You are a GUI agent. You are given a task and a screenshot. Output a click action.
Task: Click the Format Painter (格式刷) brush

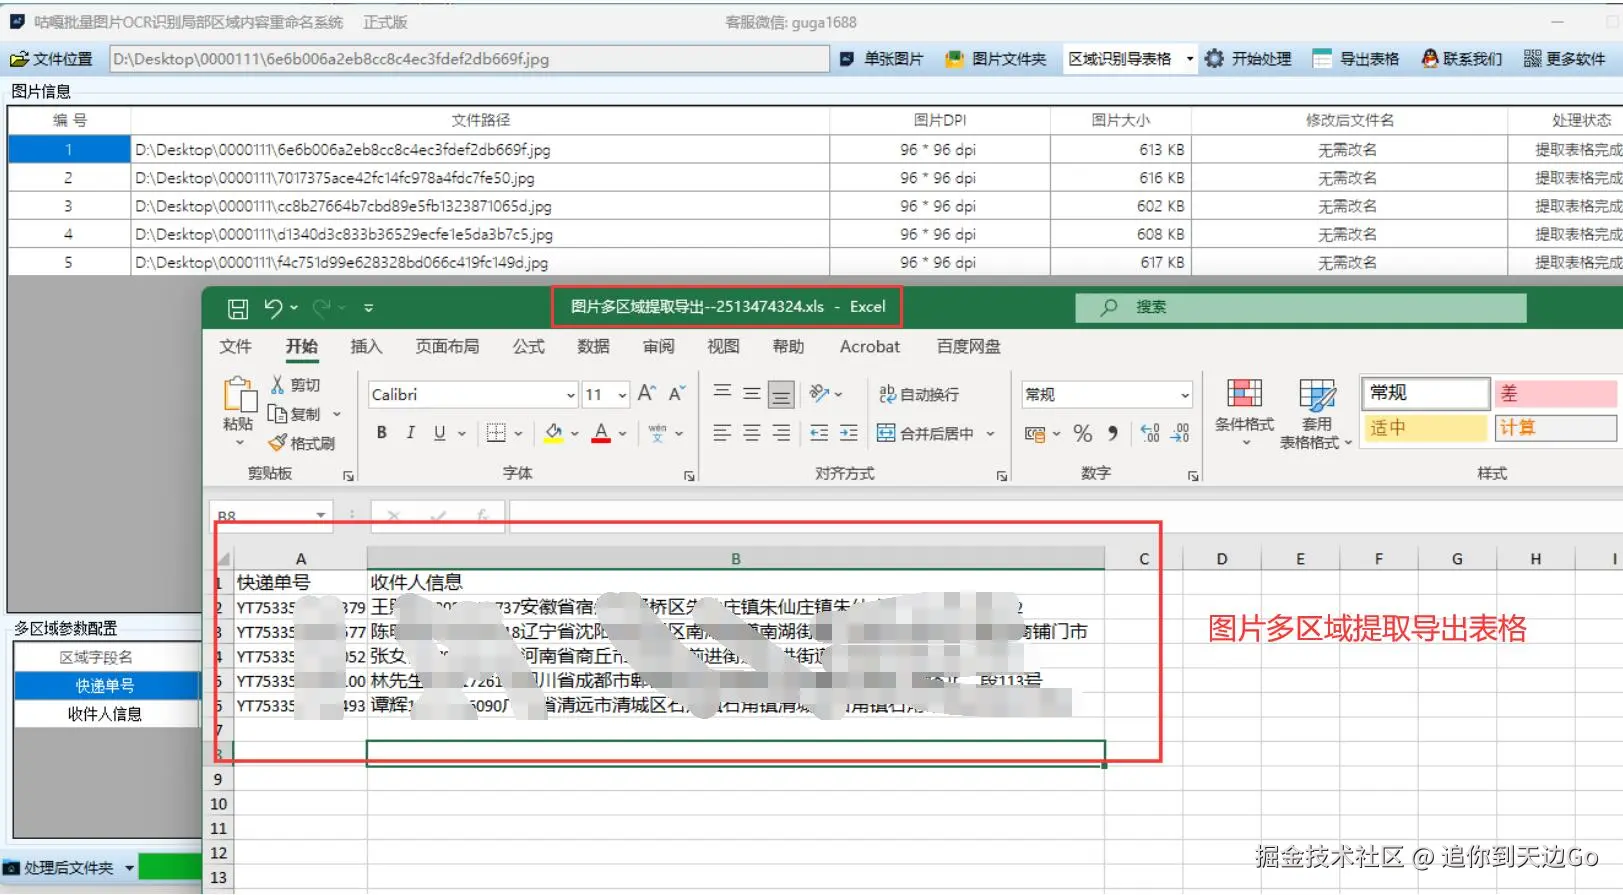pyautogui.click(x=278, y=443)
